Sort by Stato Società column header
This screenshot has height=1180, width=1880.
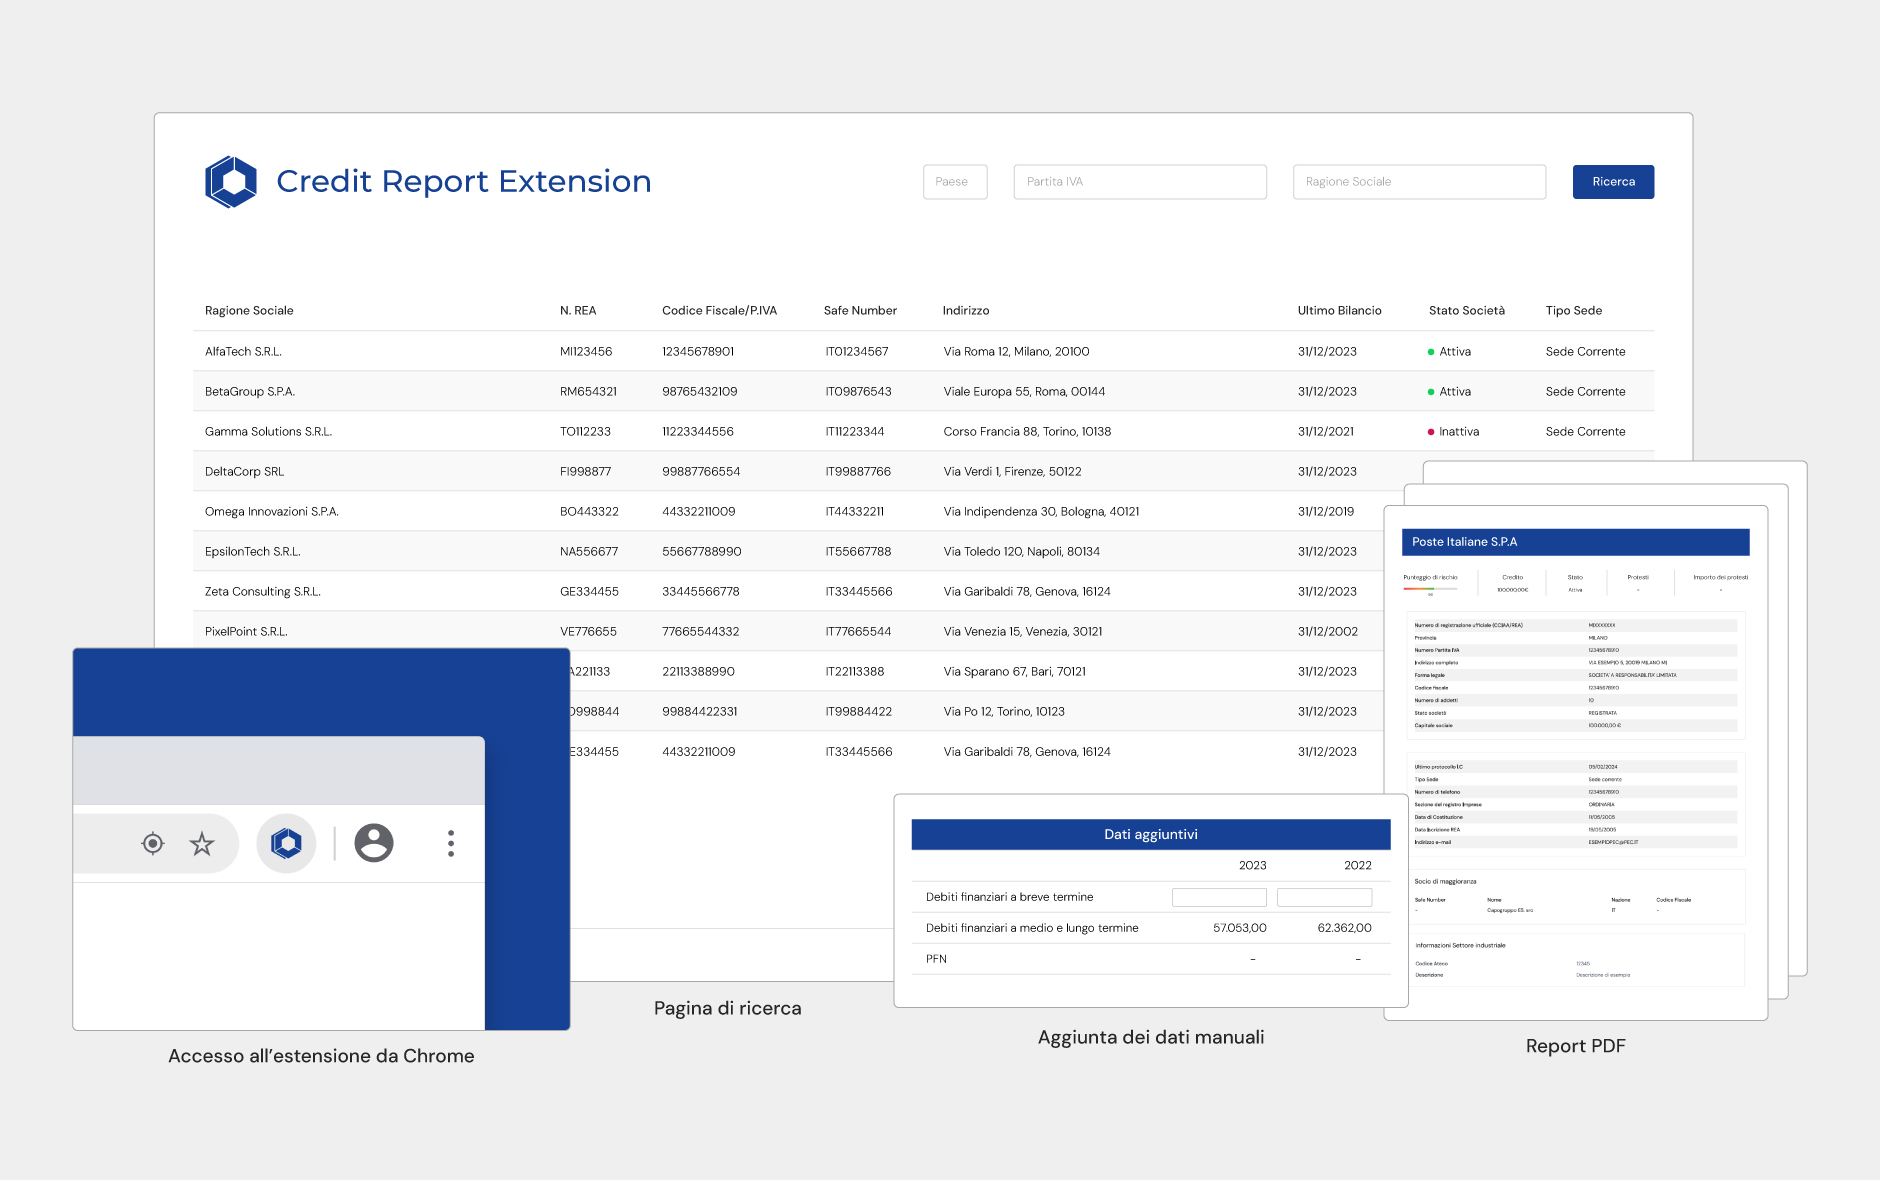[1466, 311]
